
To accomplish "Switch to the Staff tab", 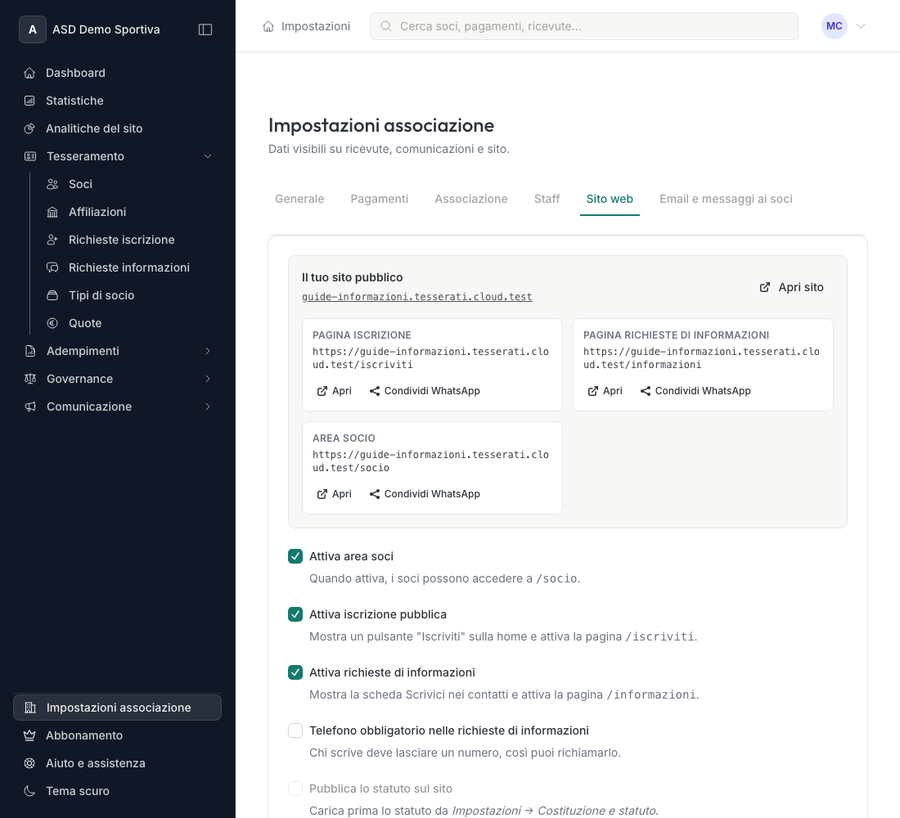I will coord(546,199).
